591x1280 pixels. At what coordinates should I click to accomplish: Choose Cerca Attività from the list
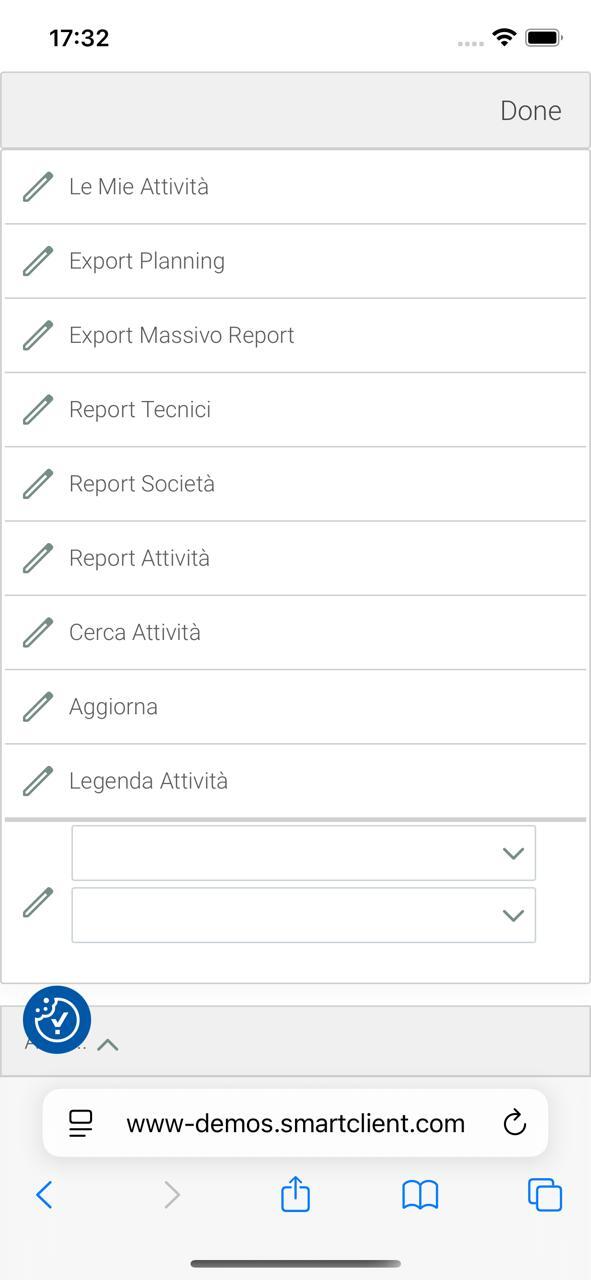tap(295, 633)
